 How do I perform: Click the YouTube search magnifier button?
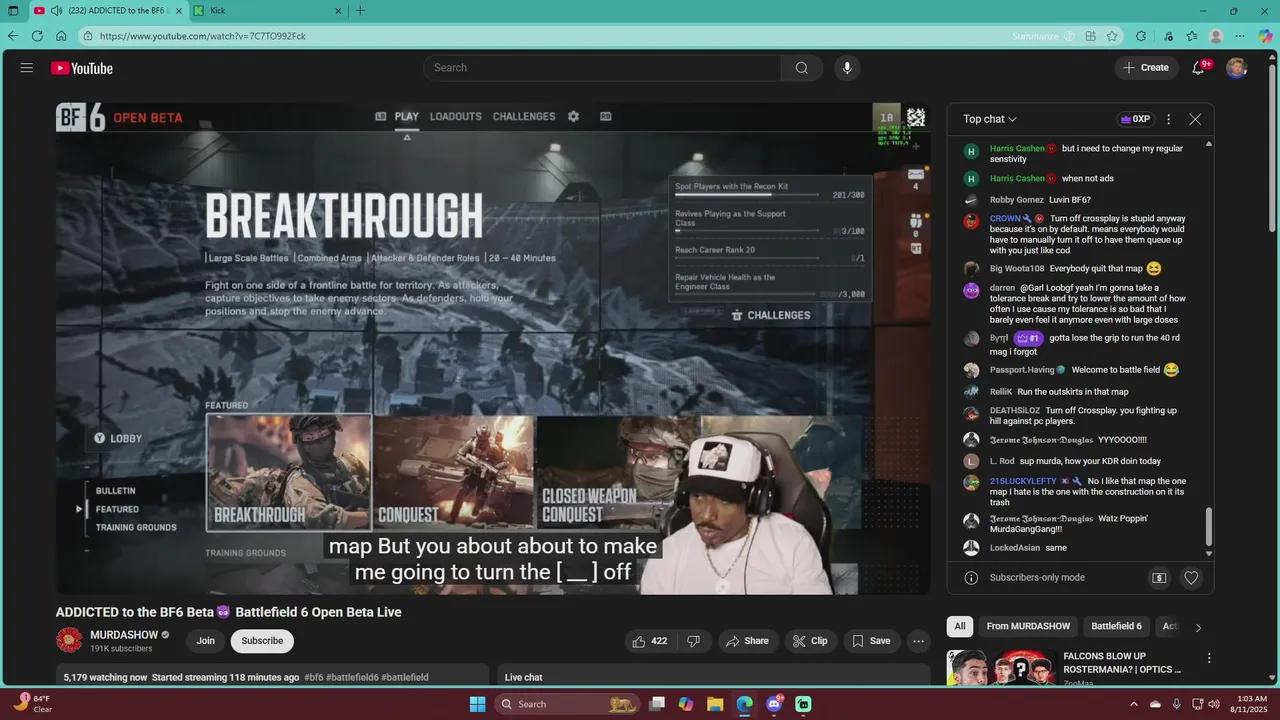pyautogui.click(x=802, y=68)
